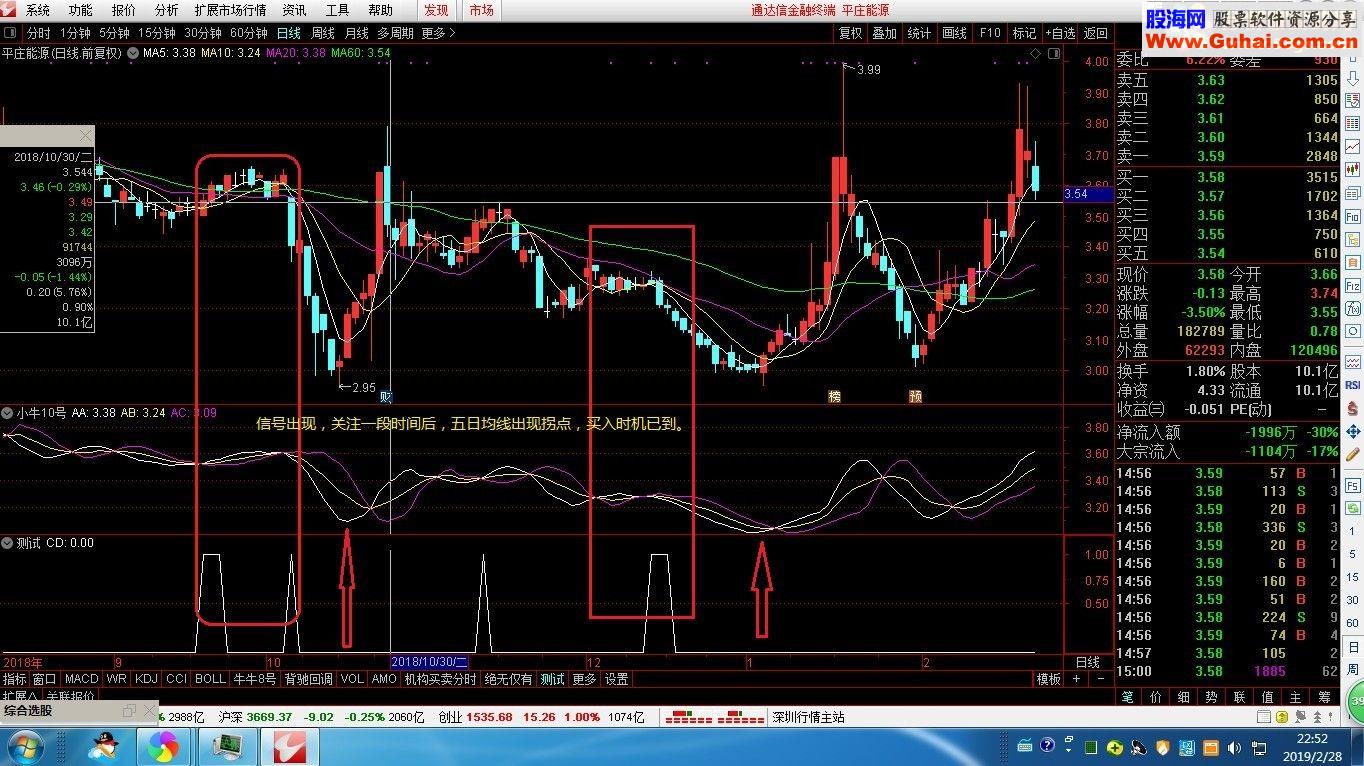Click the line chart icon in the right sidebar

click(1353, 146)
